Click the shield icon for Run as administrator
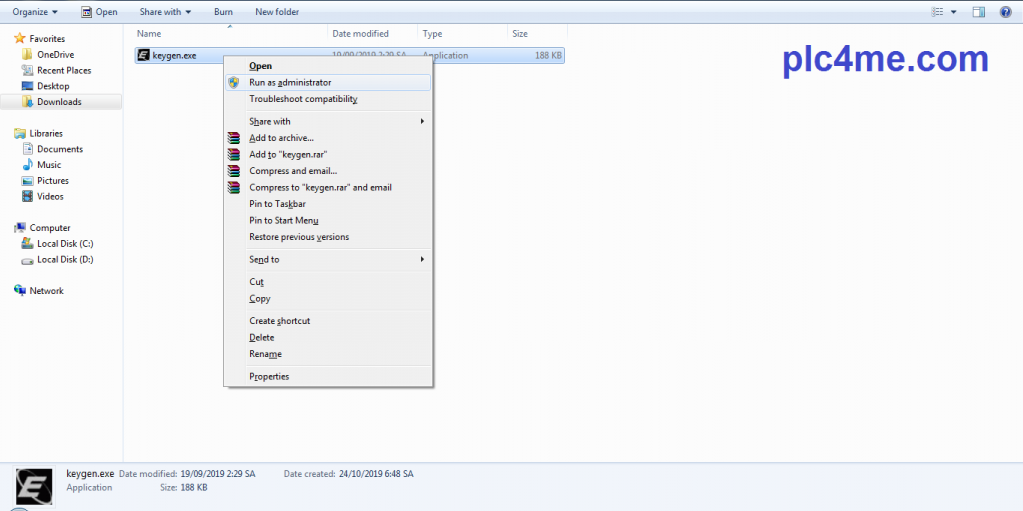This screenshot has width=1023, height=511. click(234, 83)
